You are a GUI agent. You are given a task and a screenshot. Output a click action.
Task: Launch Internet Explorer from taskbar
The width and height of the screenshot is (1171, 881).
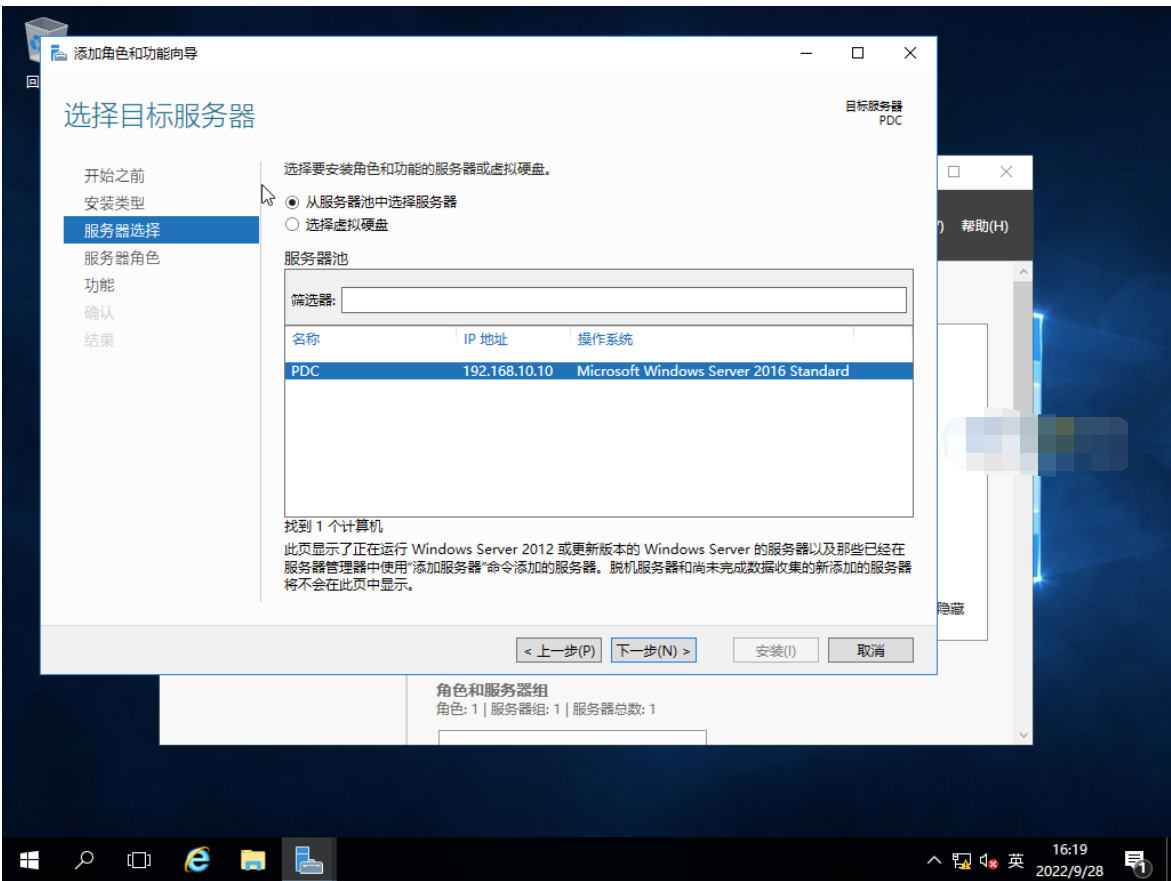197,860
